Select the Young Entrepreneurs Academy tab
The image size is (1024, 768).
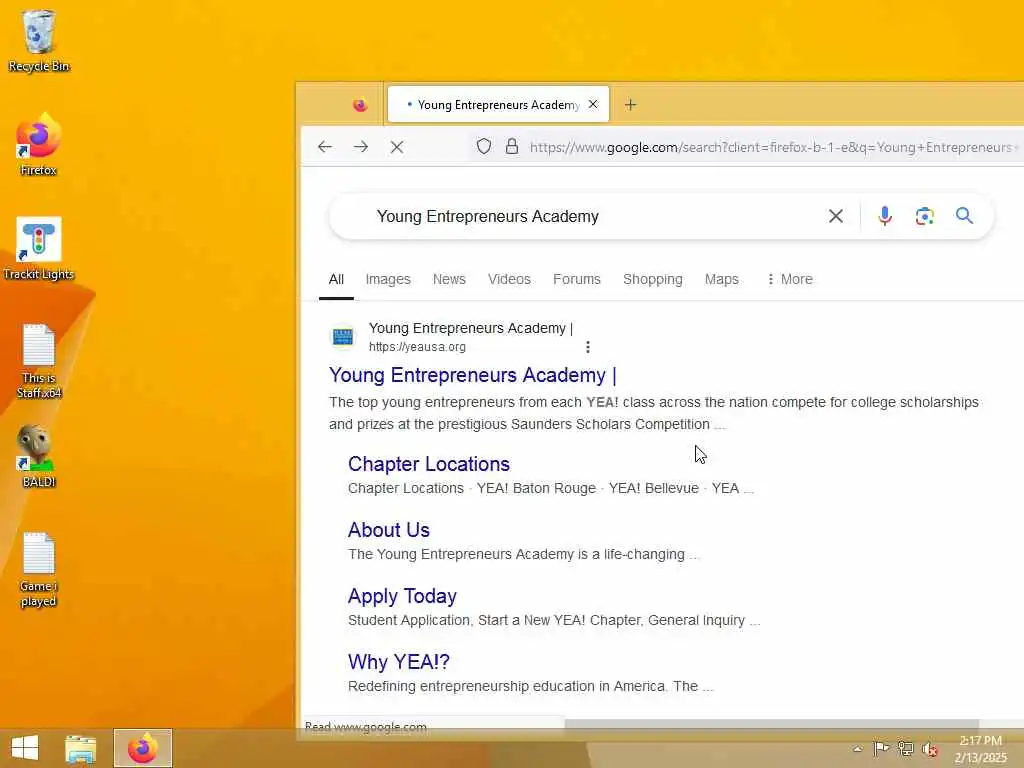click(x=498, y=104)
